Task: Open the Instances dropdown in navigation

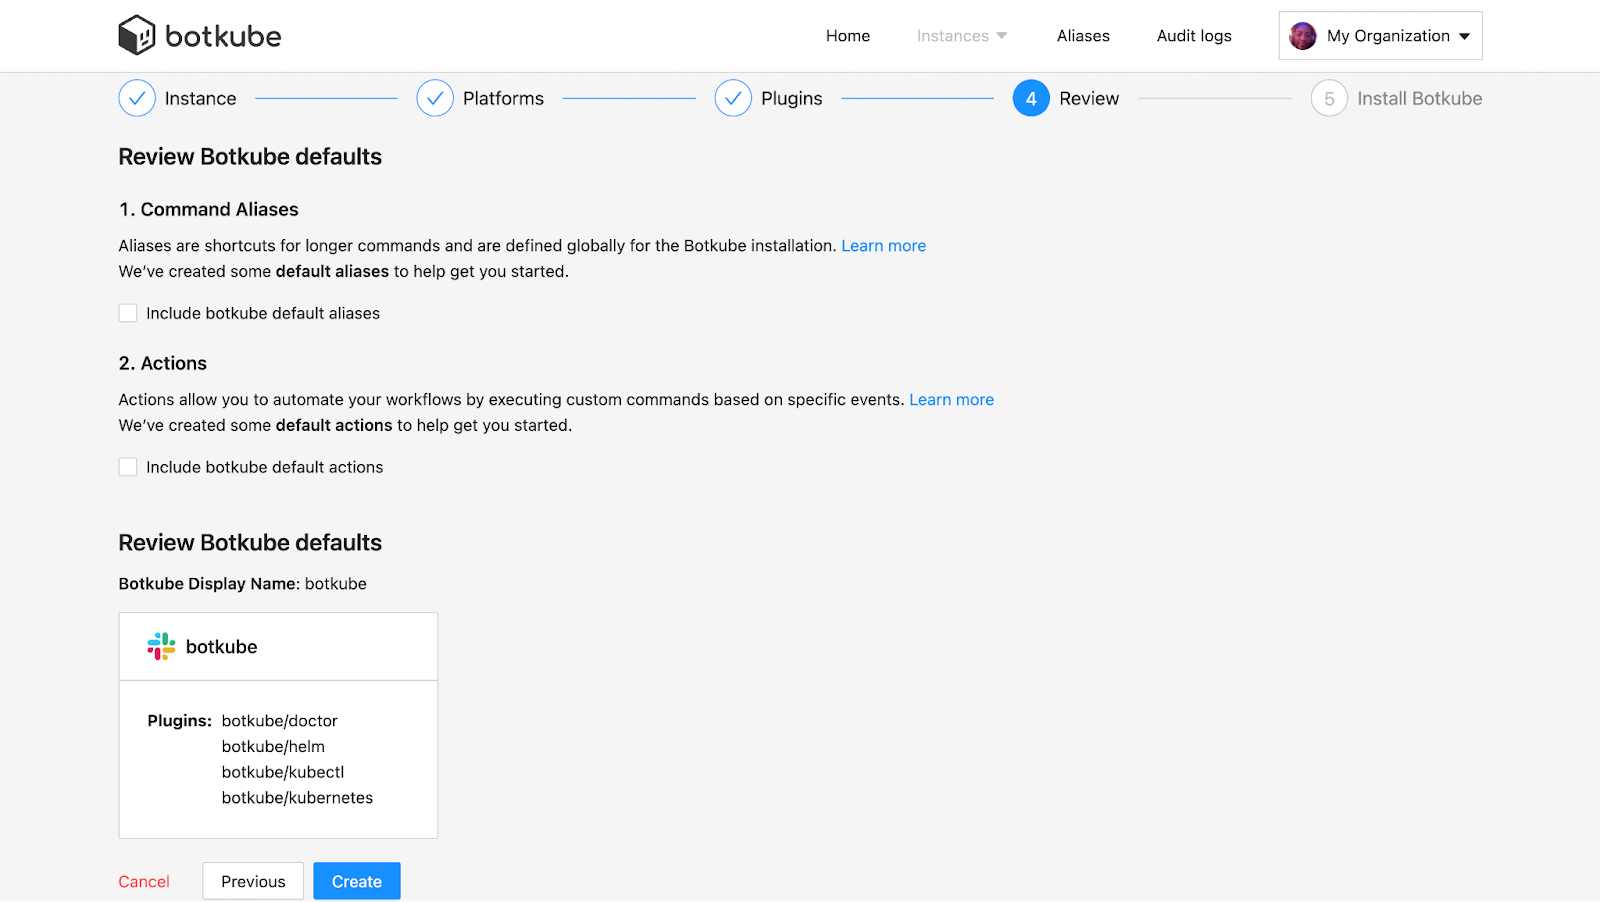Action: 960,35
